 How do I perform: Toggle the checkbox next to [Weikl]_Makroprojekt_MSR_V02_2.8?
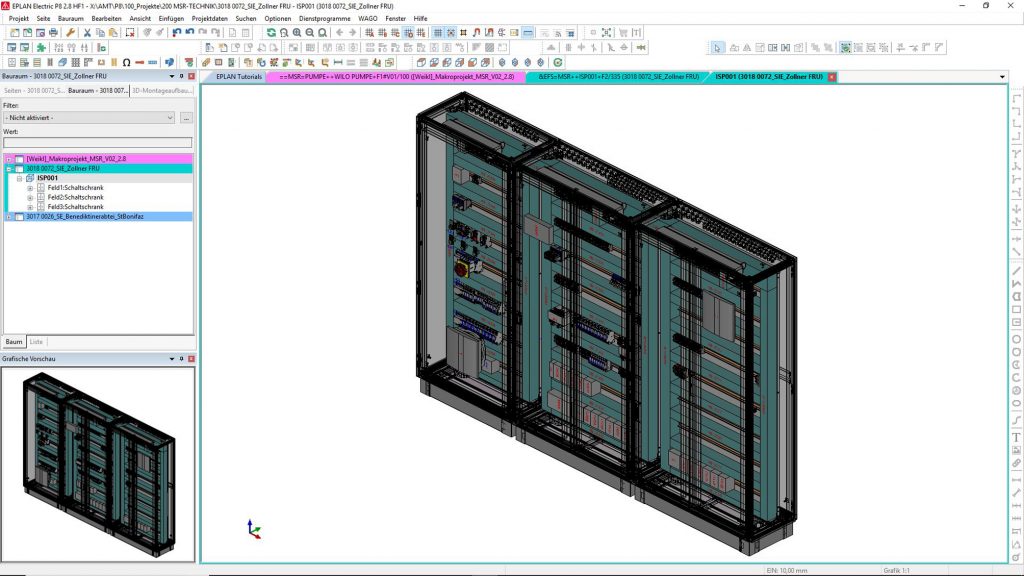[x=20, y=158]
